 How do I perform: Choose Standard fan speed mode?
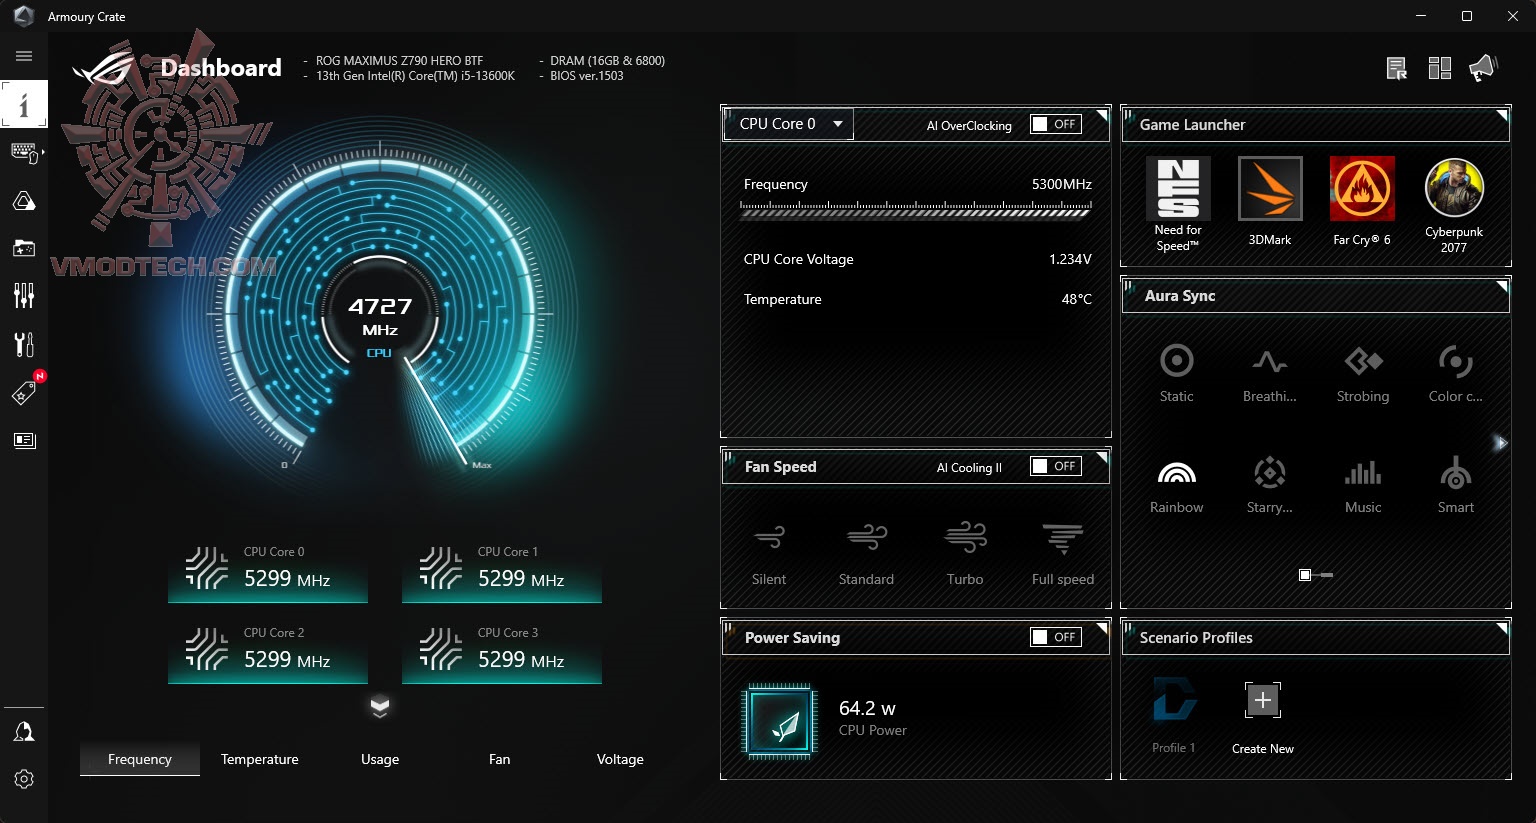866,553
